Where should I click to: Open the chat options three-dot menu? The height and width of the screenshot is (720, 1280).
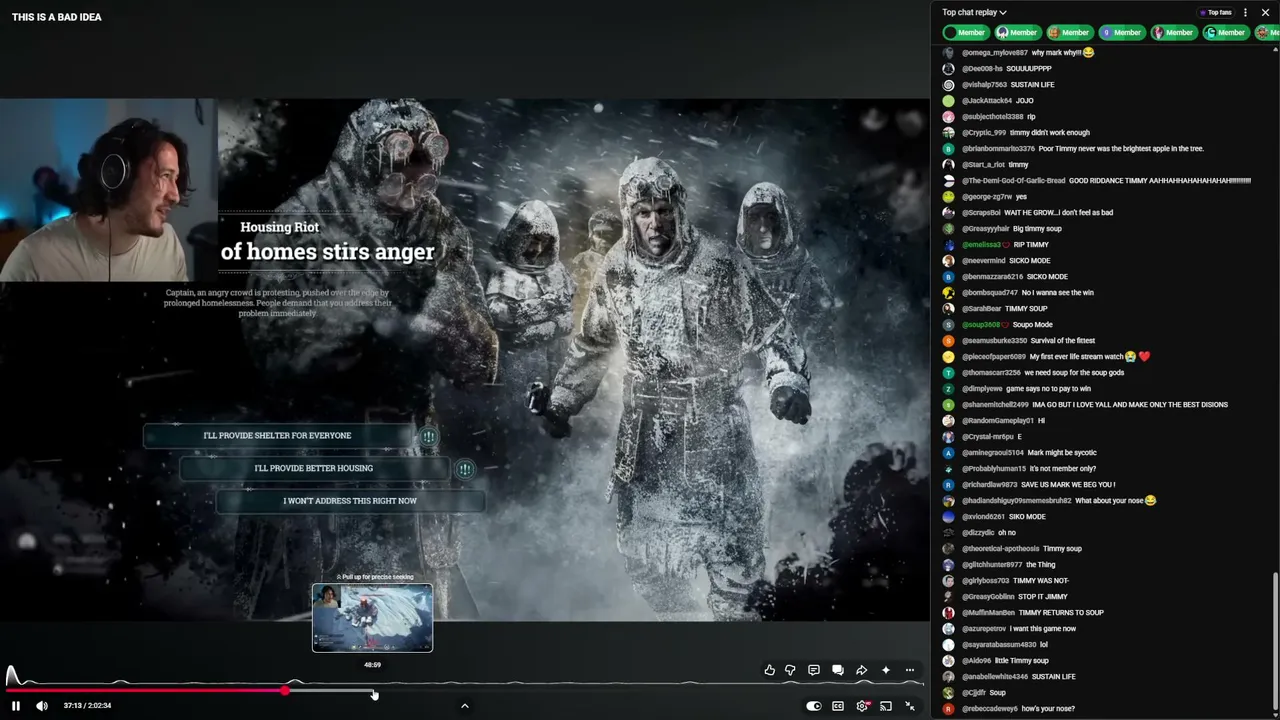click(x=1245, y=12)
